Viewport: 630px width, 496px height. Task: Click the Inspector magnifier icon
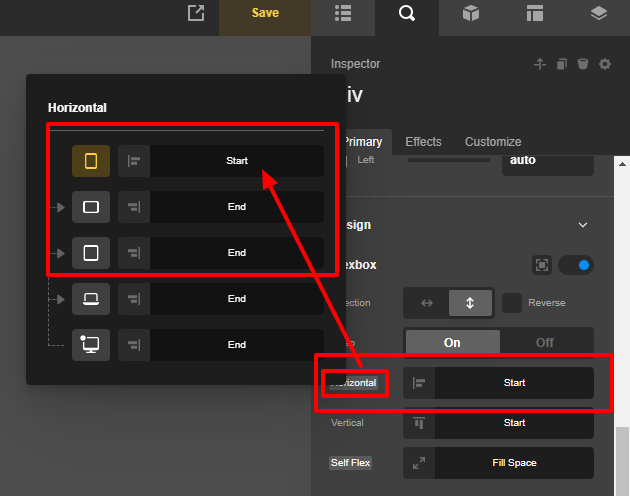(406, 13)
